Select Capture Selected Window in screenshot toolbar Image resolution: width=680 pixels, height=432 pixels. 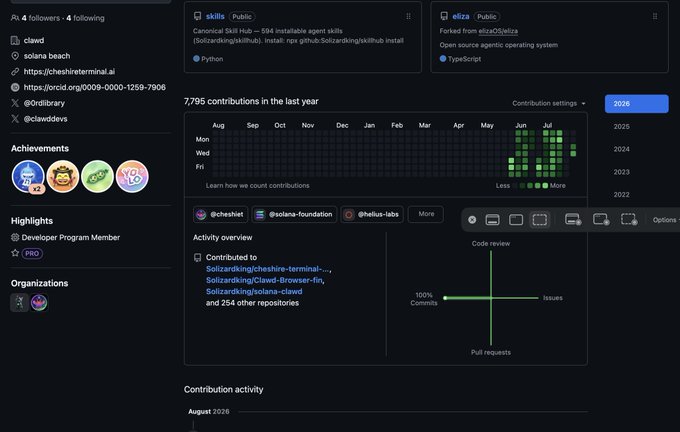tap(516, 220)
